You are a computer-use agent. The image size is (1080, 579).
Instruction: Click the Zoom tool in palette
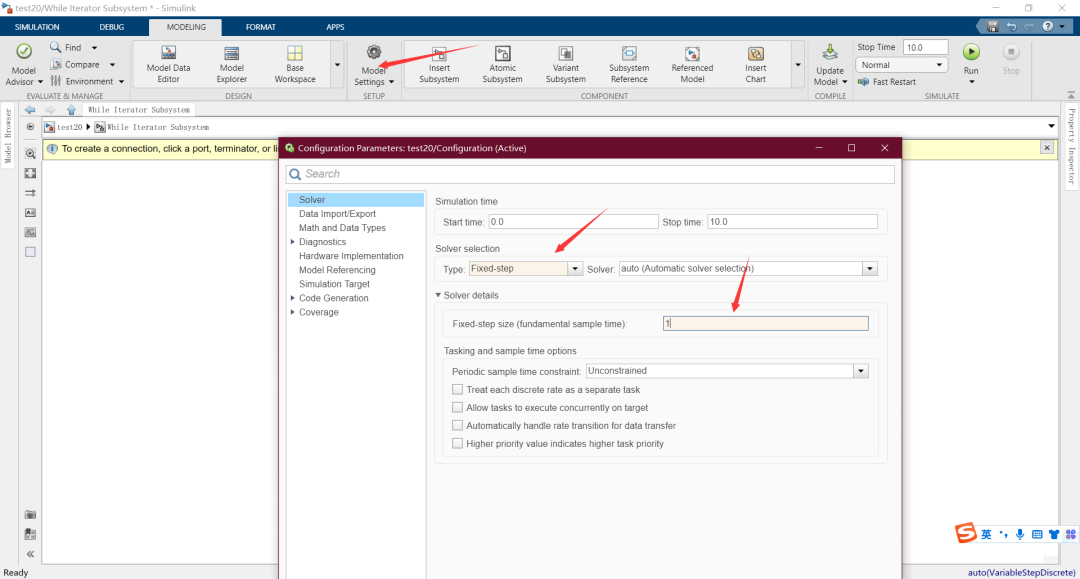click(x=30, y=154)
